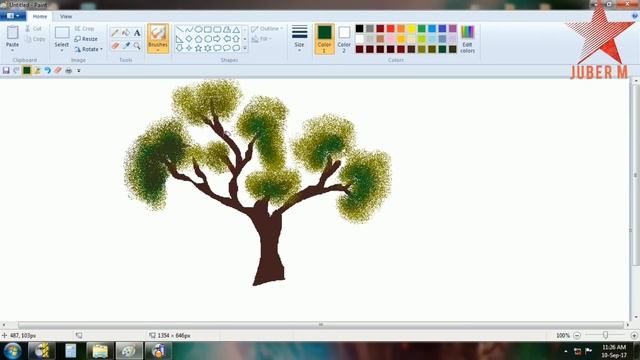Choose the Right triangle shape

tap(180, 39)
